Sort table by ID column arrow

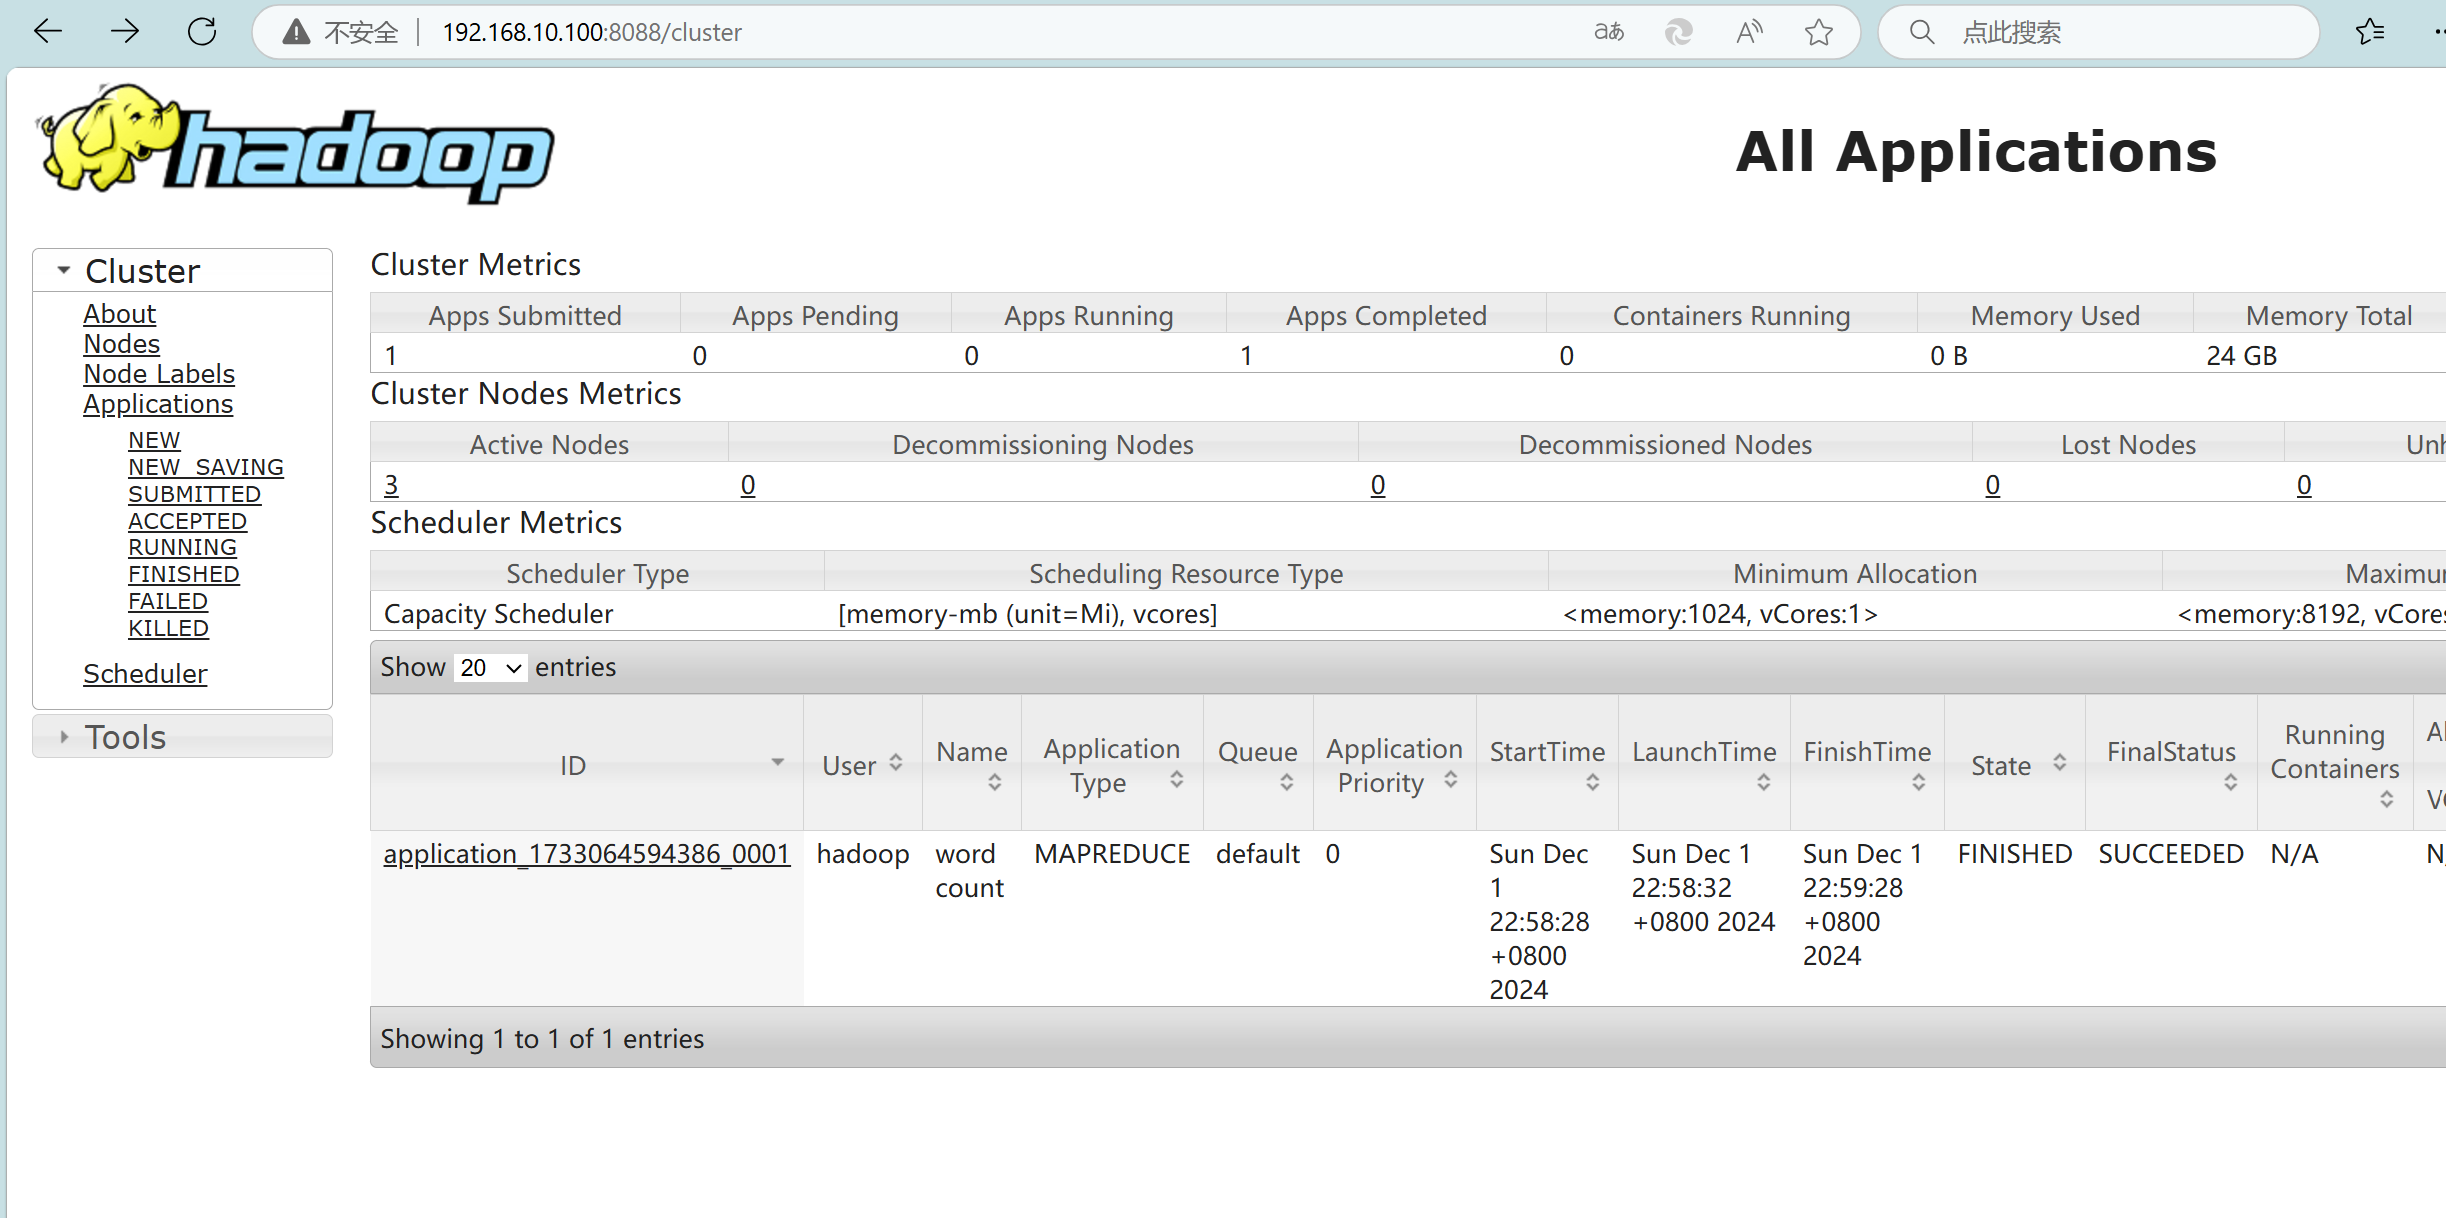point(777,763)
